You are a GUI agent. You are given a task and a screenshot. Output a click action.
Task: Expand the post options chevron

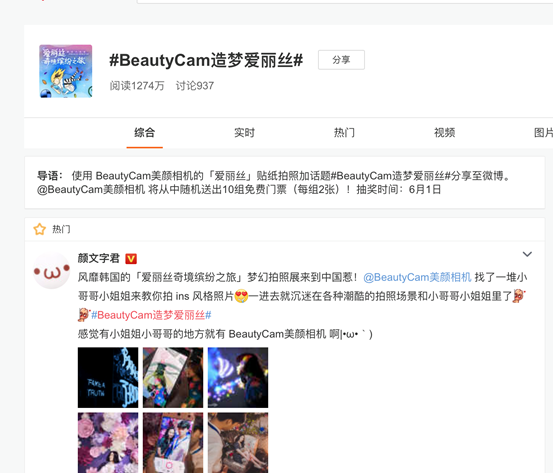click(x=527, y=254)
